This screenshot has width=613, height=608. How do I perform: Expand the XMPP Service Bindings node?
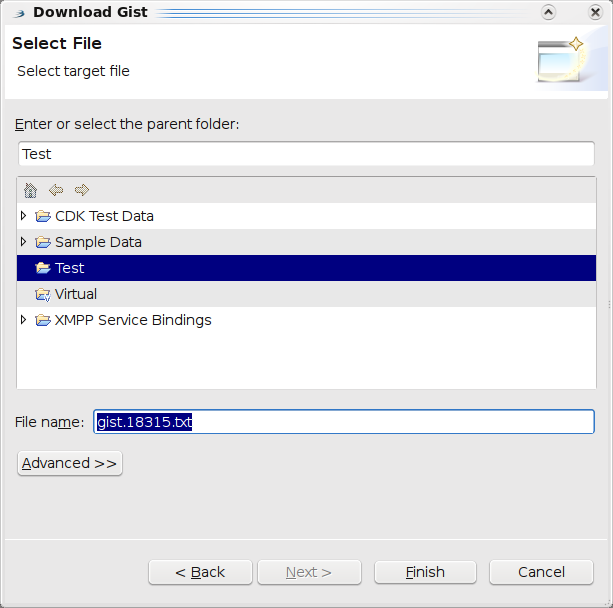click(x=24, y=320)
